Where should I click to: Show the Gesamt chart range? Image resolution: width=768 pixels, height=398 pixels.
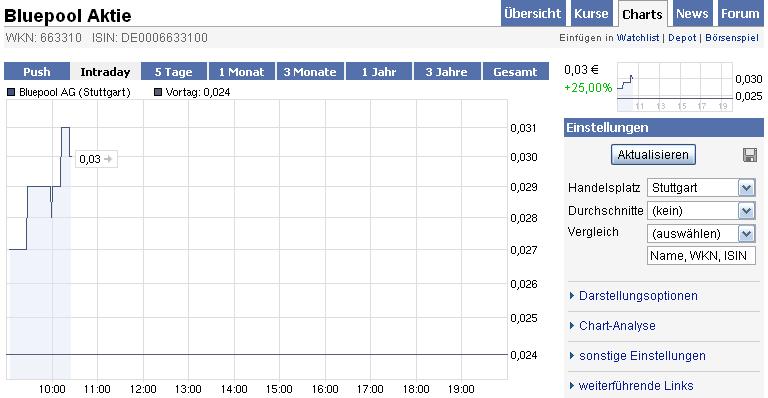[515, 71]
